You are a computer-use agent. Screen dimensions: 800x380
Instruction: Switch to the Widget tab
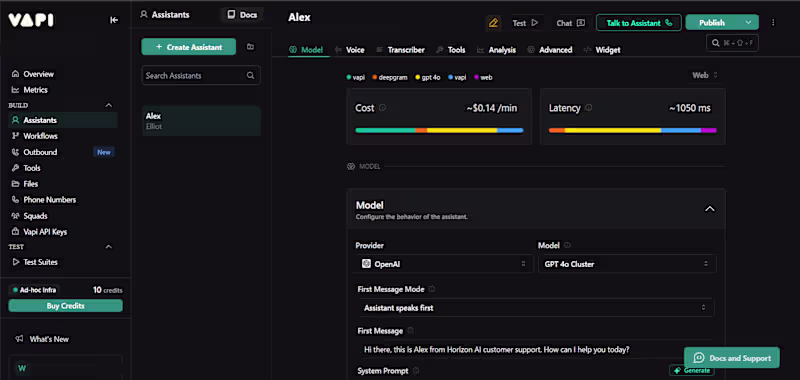click(602, 50)
